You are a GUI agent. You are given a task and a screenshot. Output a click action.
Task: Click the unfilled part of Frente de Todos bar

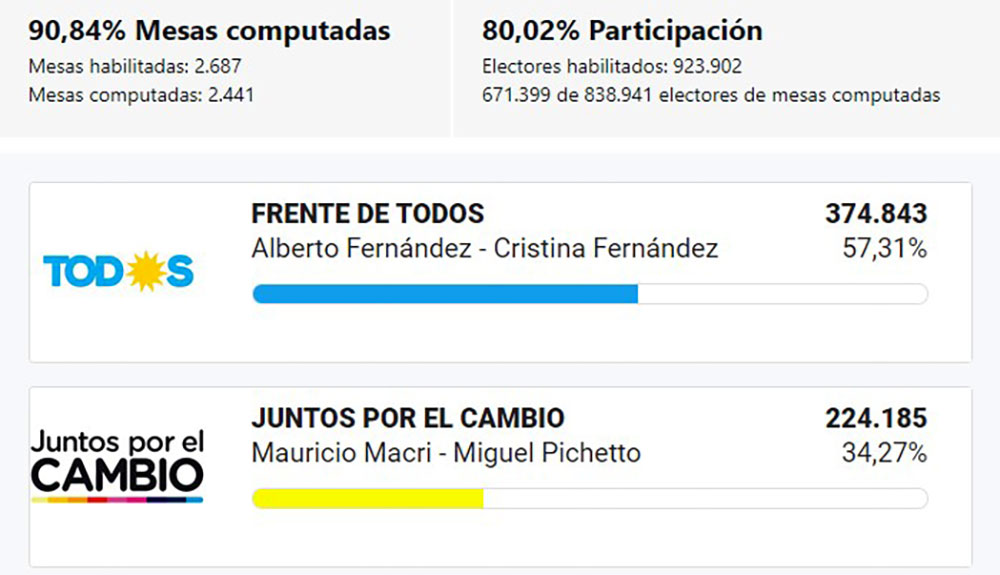pos(782,294)
